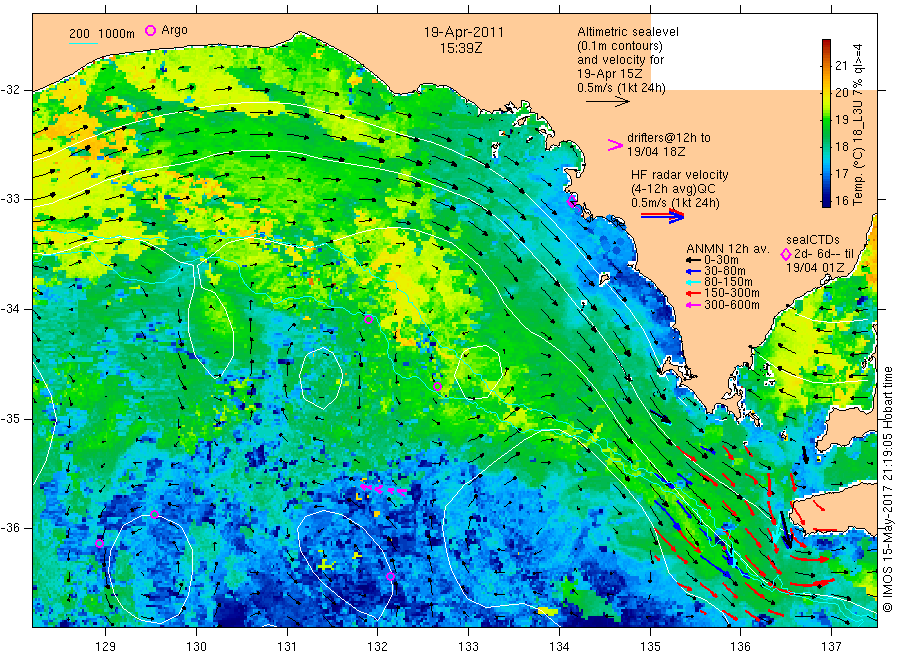Click the 16 tick label on the color bar
The width and height of the screenshot is (900, 660).
(841, 201)
